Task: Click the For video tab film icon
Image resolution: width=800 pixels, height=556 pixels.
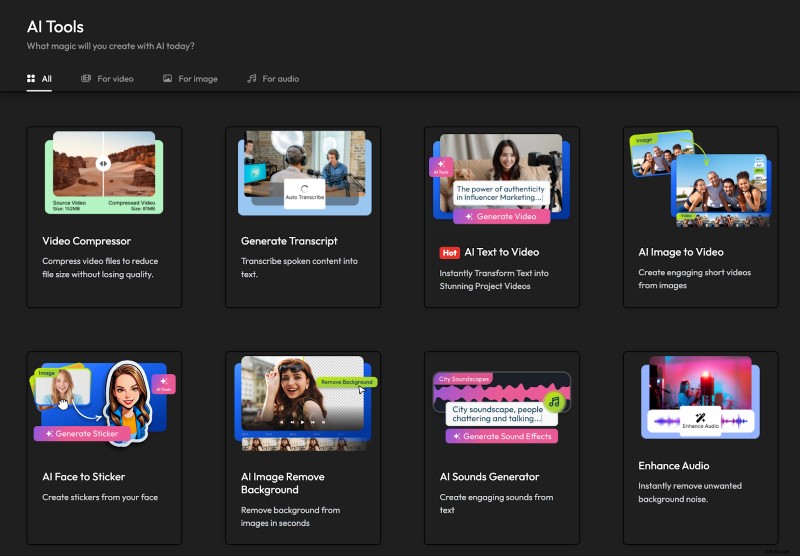Action: pyautogui.click(x=86, y=78)
